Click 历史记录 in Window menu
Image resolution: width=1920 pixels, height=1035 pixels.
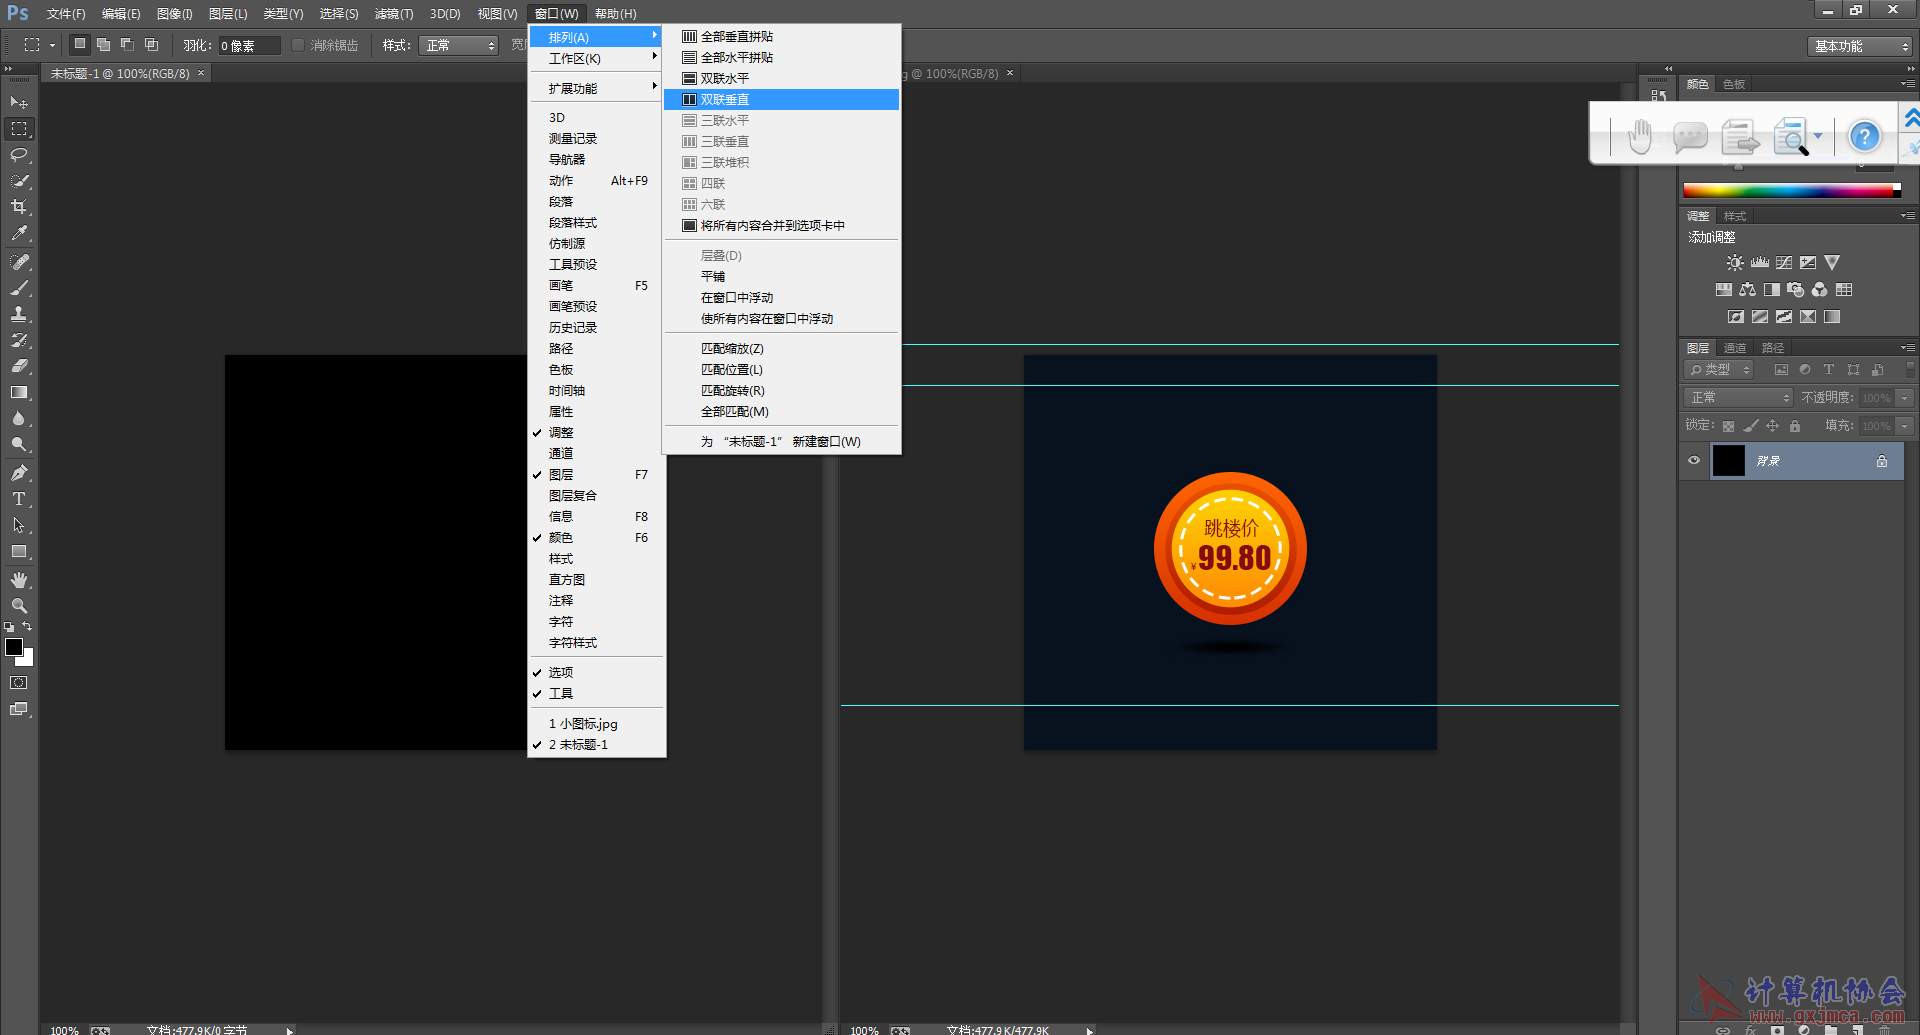(x=597, y=328)
